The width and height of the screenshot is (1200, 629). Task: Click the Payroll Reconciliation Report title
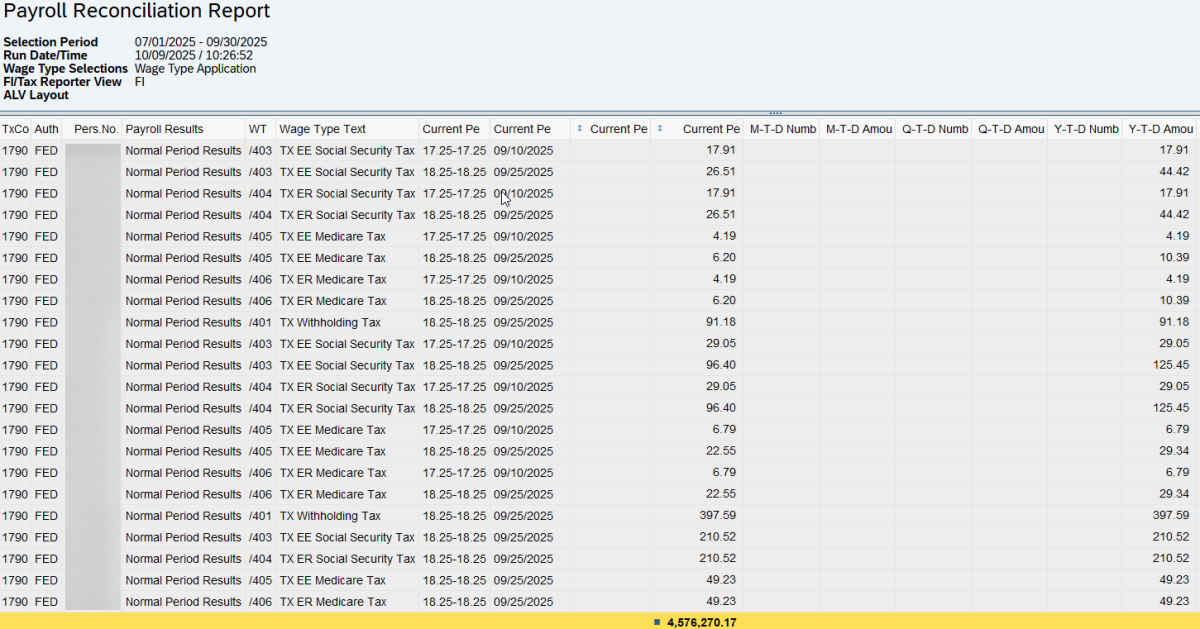(135, 12)
